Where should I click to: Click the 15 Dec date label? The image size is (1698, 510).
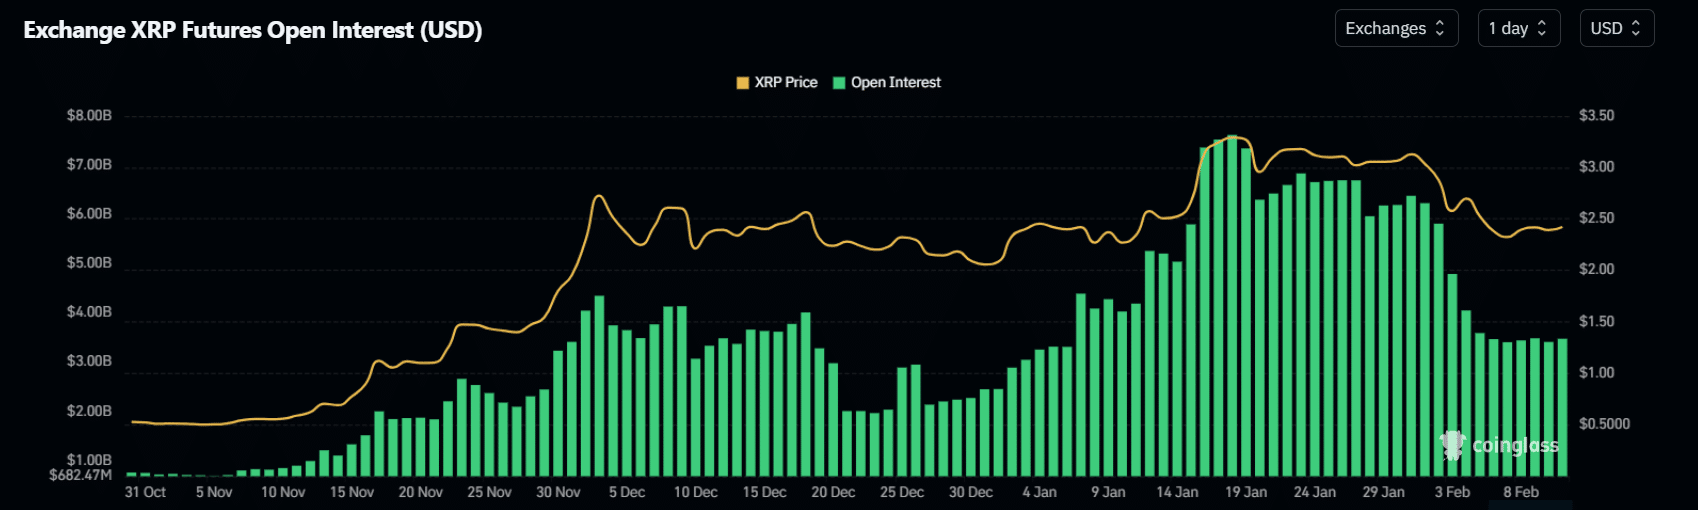(x=765, y=492)
